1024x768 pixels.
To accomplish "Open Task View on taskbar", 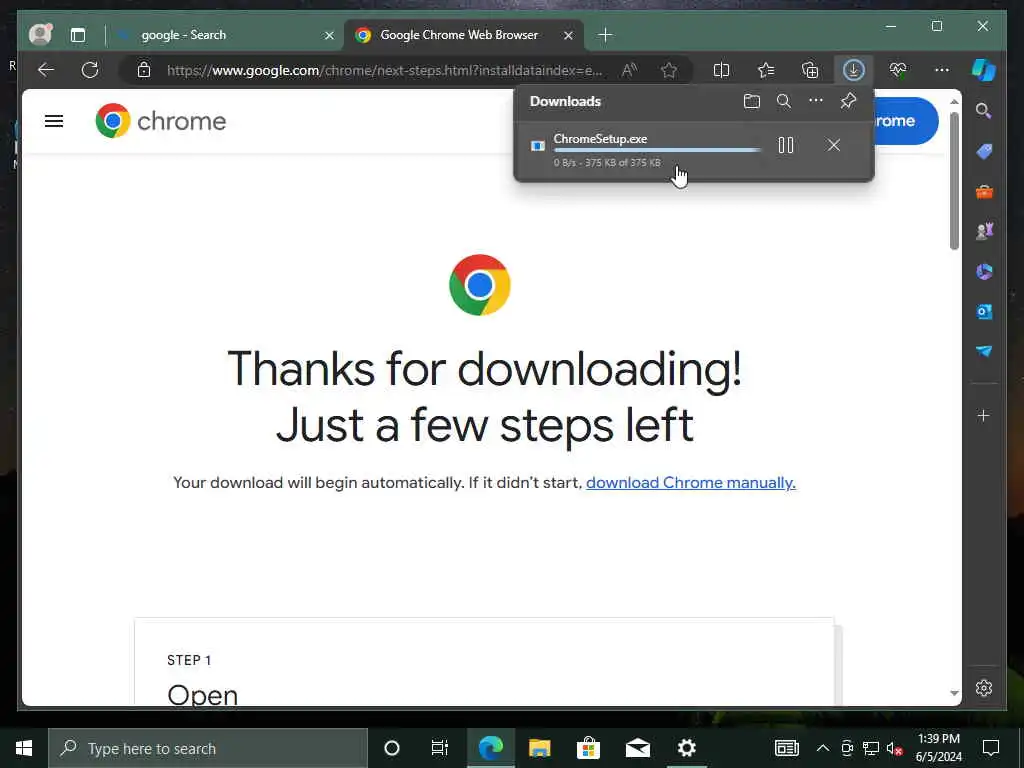I will click(440, 748).
